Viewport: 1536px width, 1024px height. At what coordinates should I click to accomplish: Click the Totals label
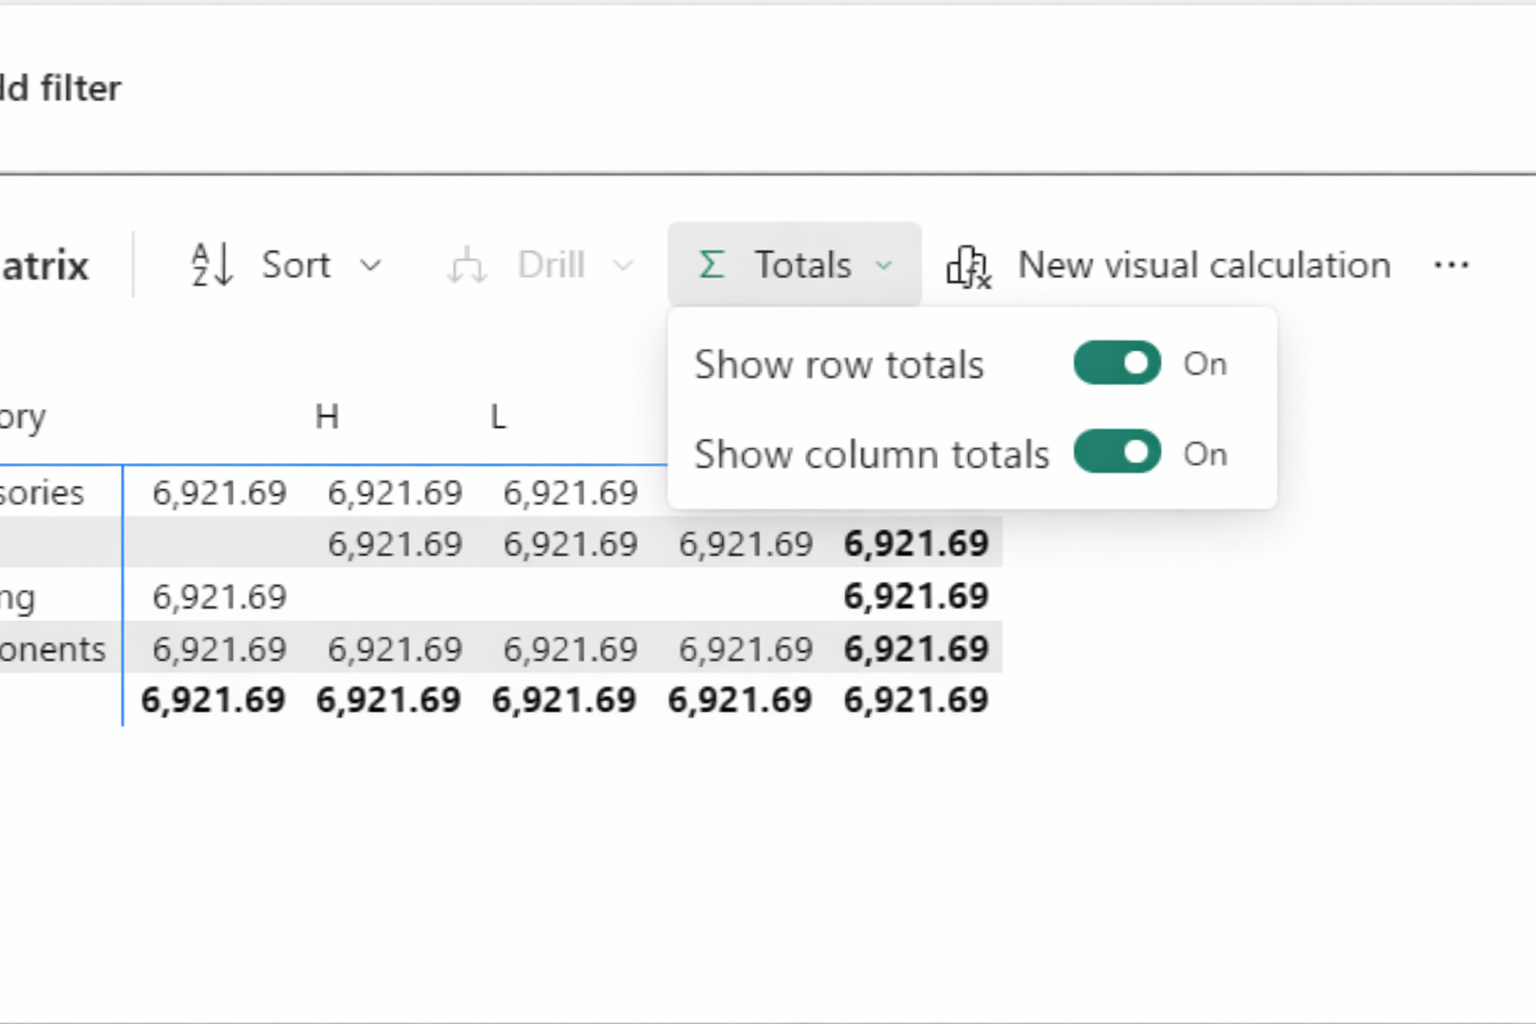pos(803,265)
